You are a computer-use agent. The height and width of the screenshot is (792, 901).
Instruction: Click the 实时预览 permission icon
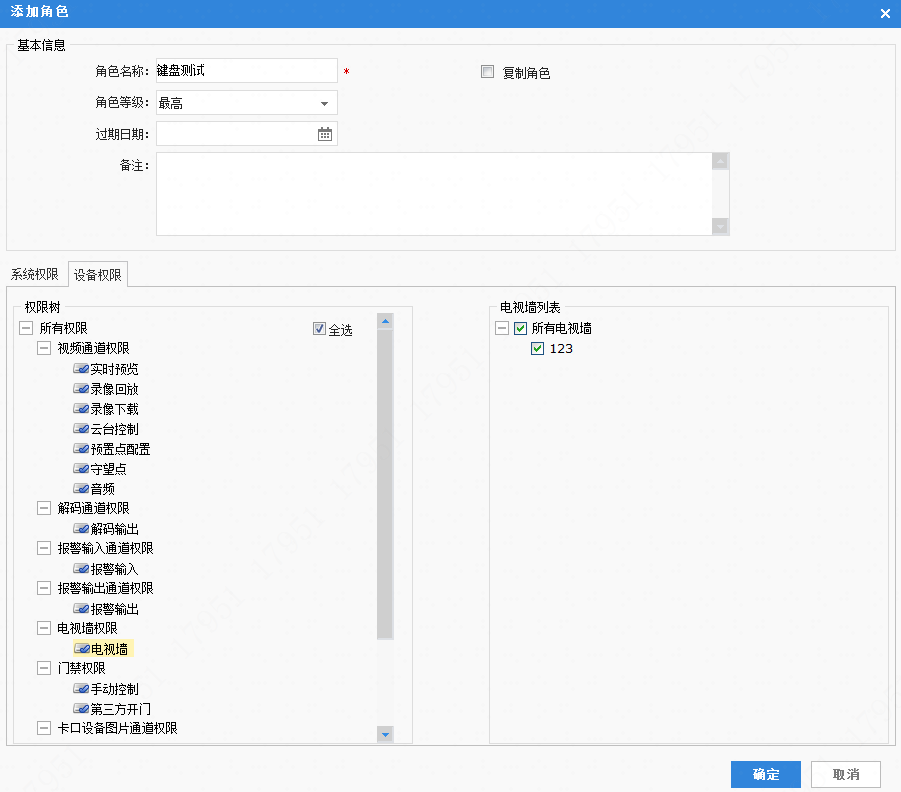81,368
